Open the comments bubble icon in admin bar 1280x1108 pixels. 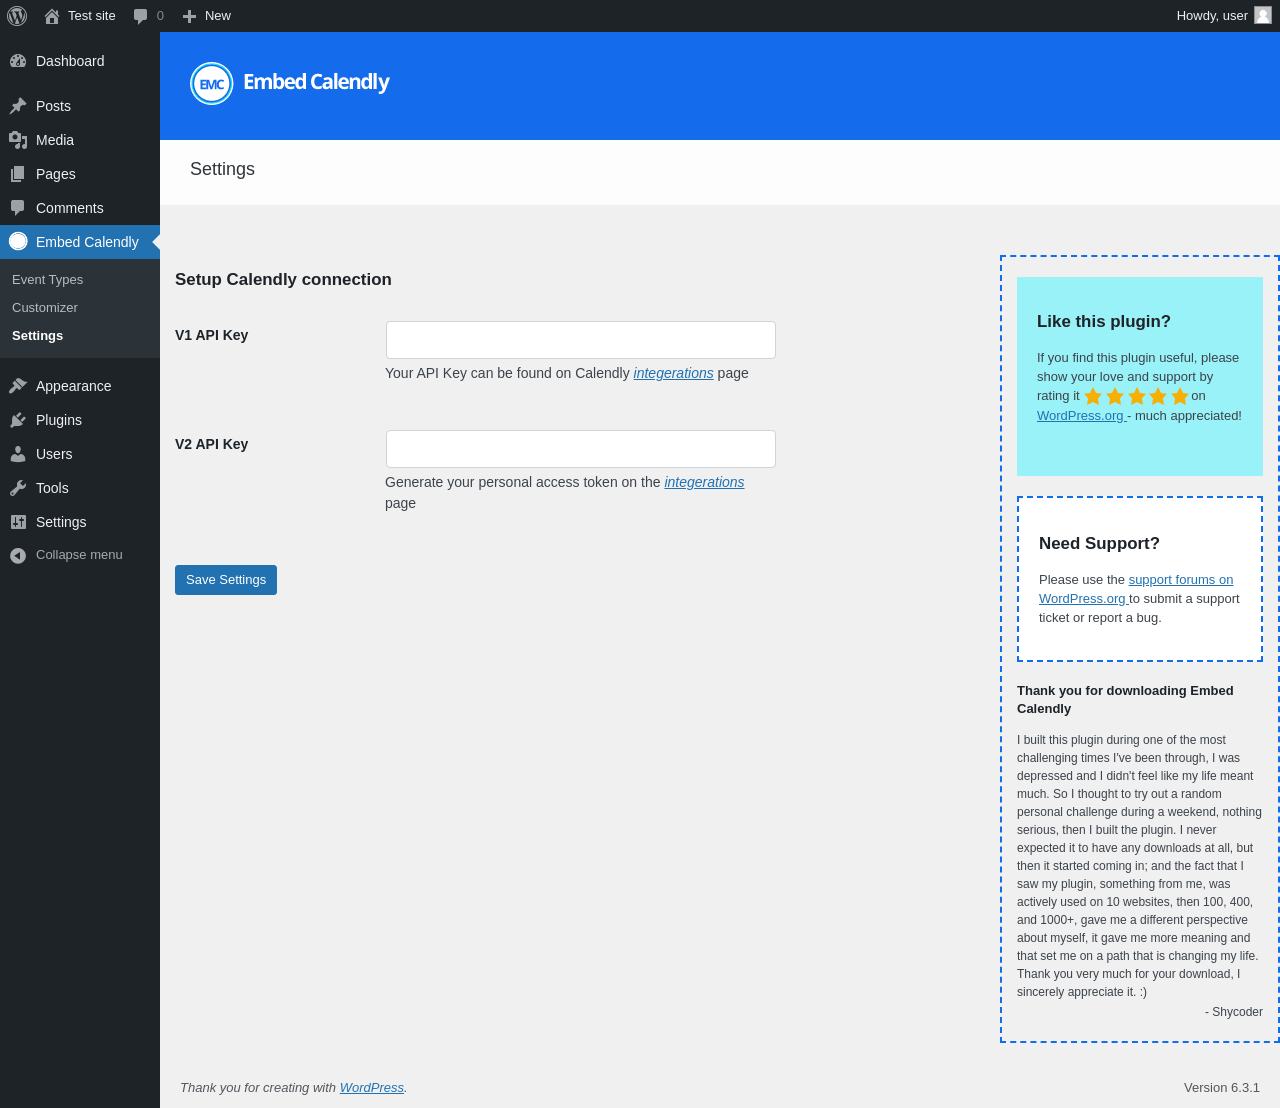pyautogui.click(x=141, y=16)
